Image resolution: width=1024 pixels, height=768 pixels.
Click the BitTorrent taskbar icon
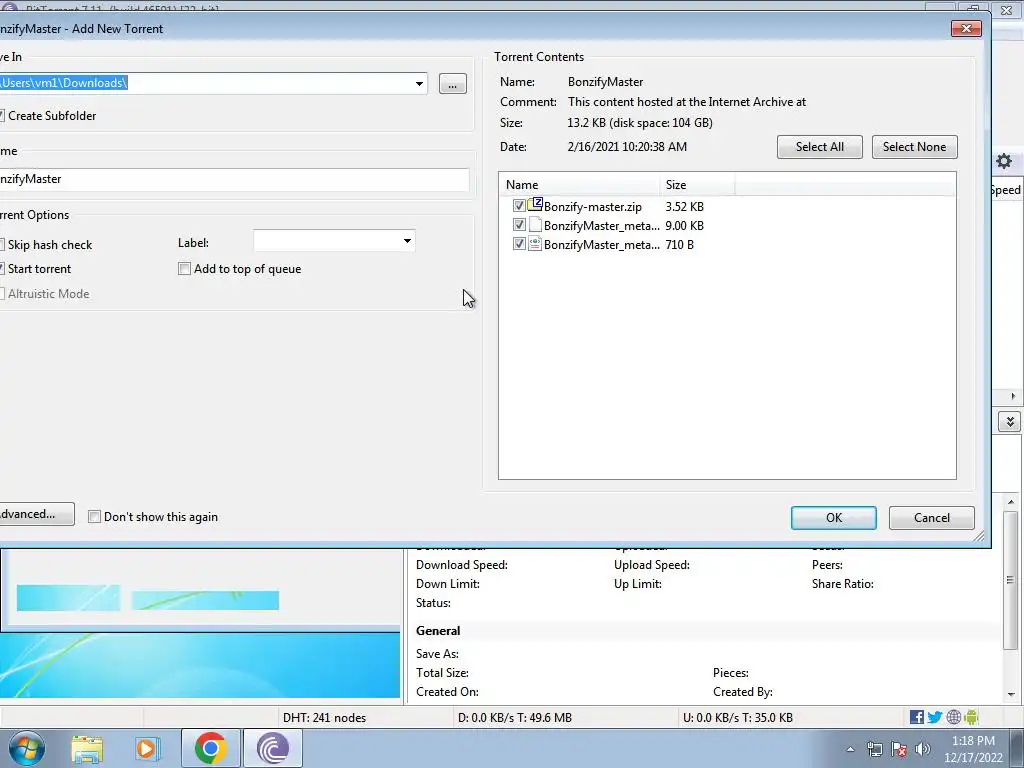point(273,748)
